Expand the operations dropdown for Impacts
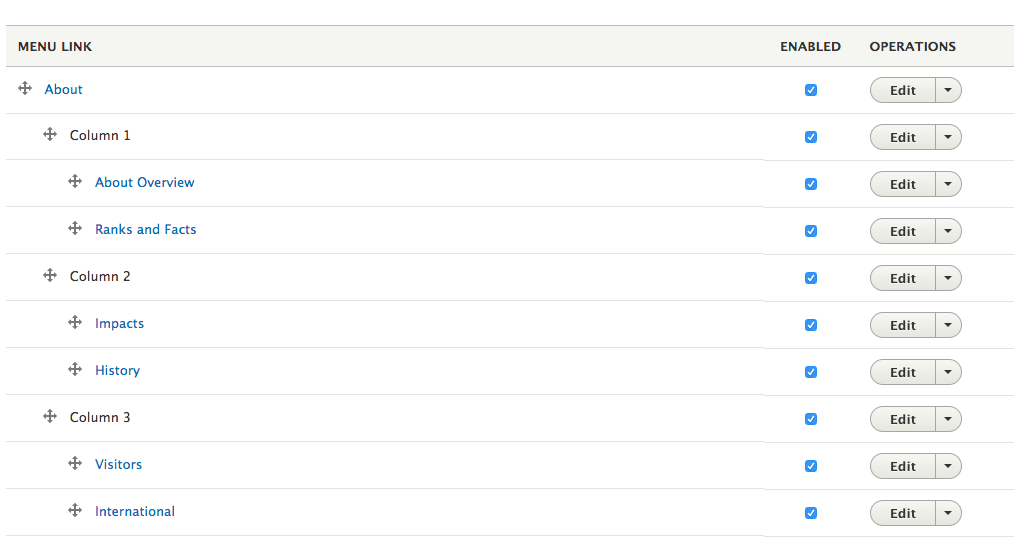1014x538 pixels. (948, 325)
